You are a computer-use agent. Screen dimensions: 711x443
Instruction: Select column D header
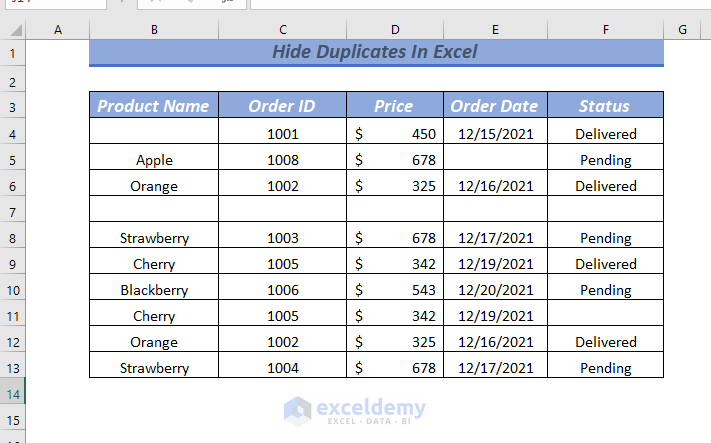coord(394,30)
